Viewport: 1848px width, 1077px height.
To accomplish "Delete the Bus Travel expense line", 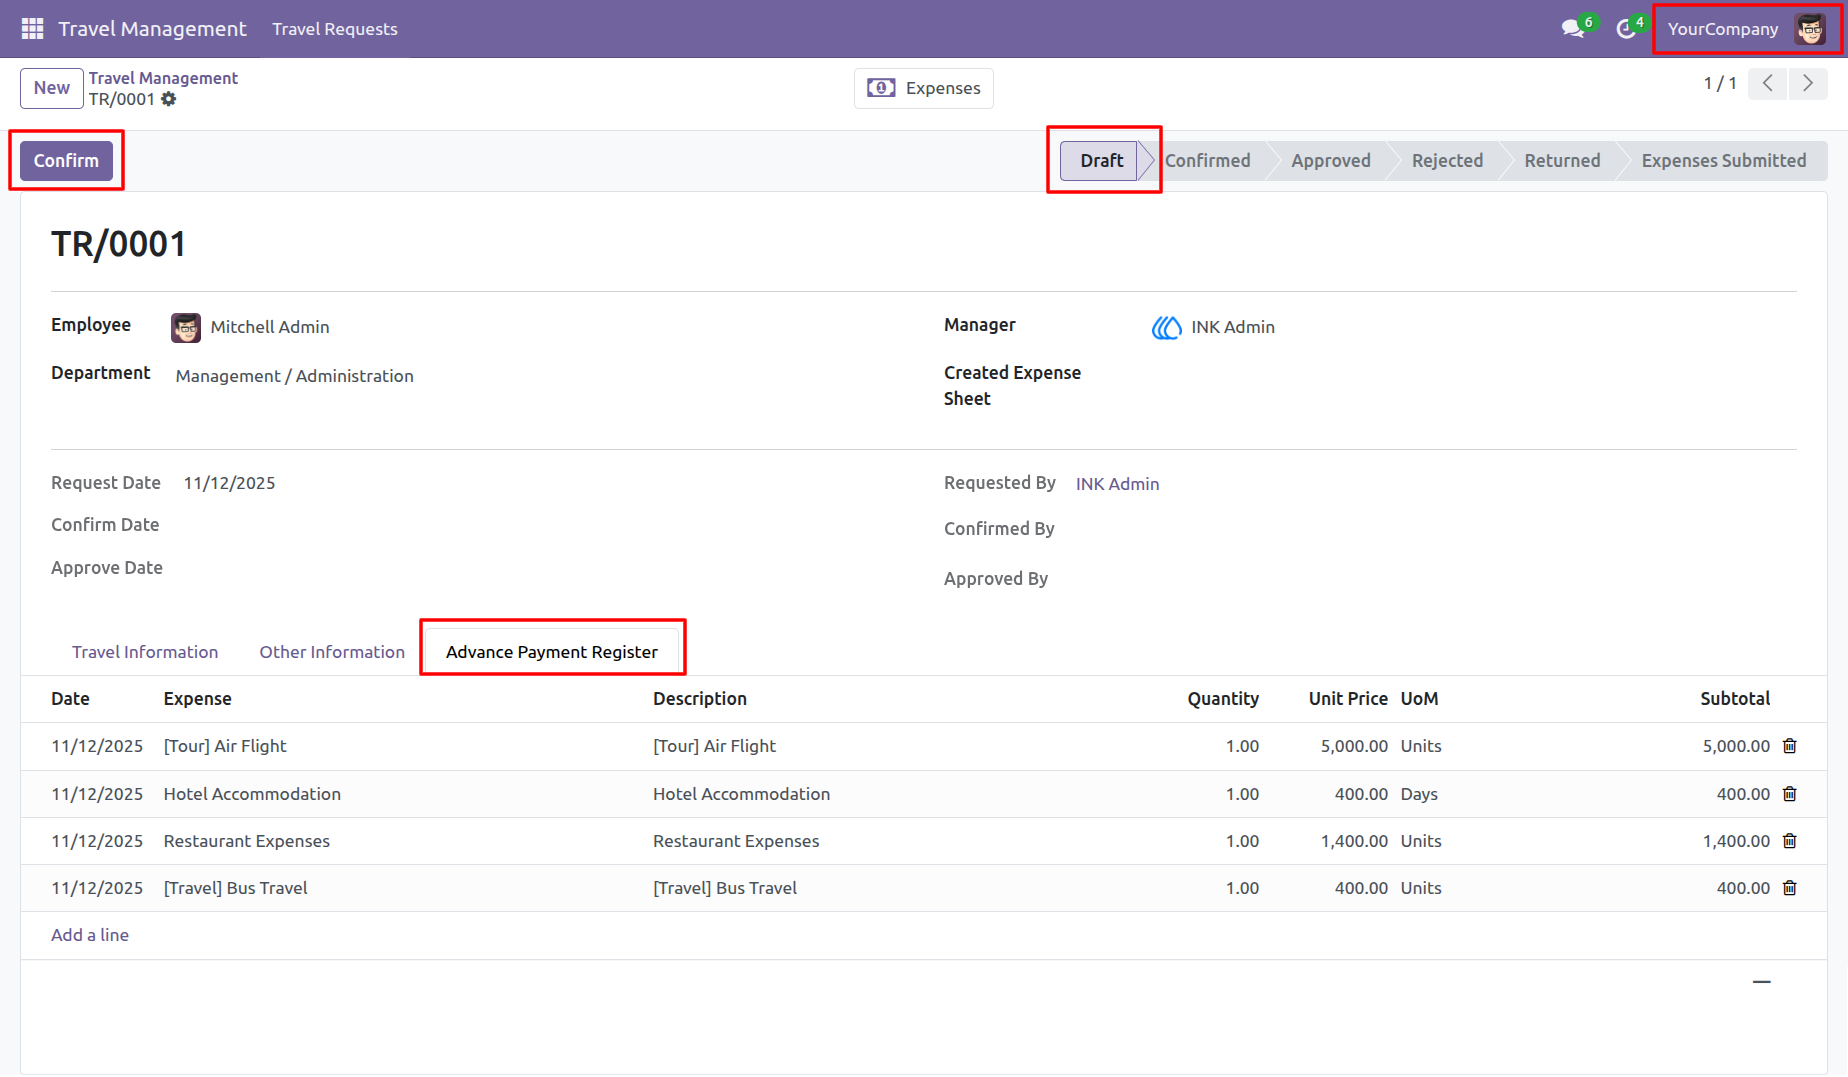I will tap(1790, 888).
